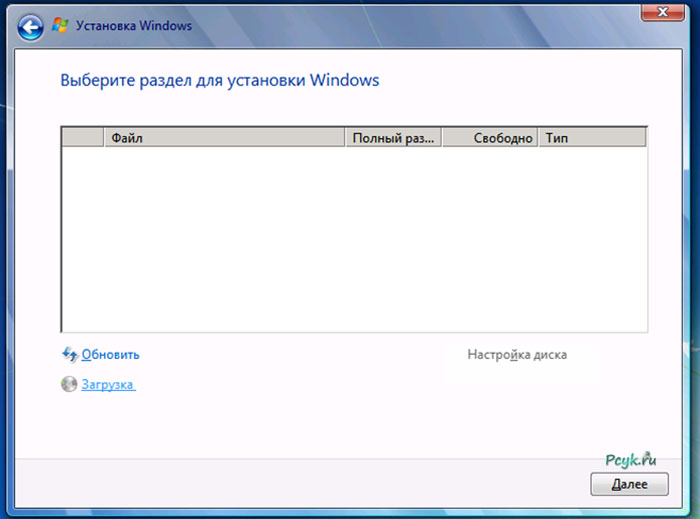Select the Настройка диска option
Screen dimensions: 700x519
coord(517,355)
